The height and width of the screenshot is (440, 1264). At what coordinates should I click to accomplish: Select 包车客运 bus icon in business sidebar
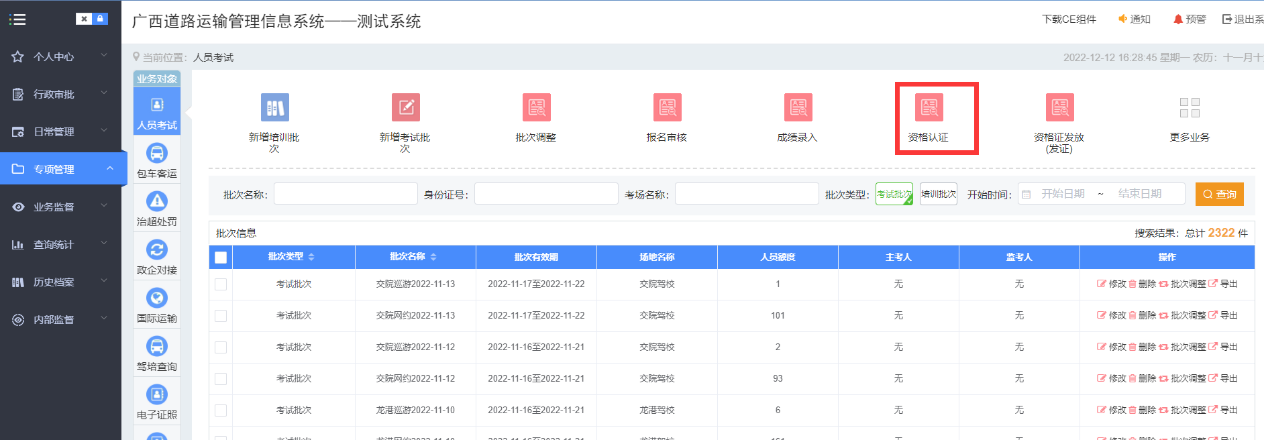click(x=157, y=153)
